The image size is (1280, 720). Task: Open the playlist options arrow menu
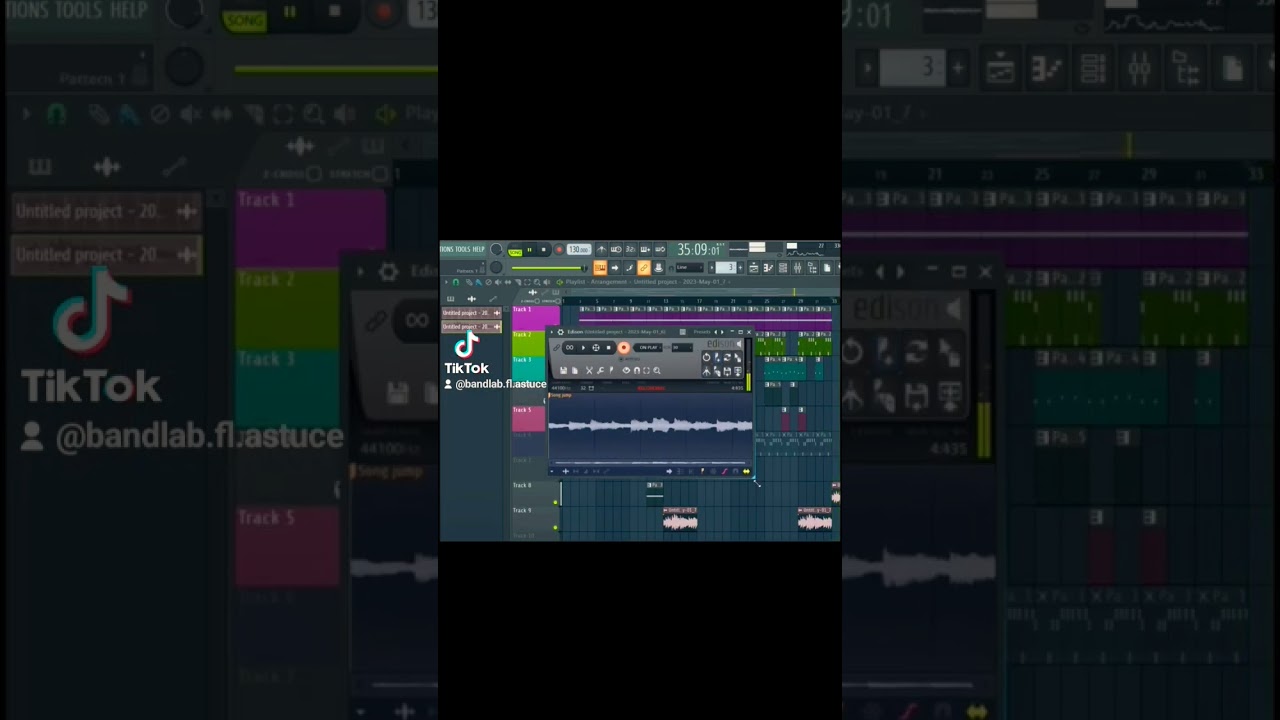pyautogui.click(x=446, y=282)
